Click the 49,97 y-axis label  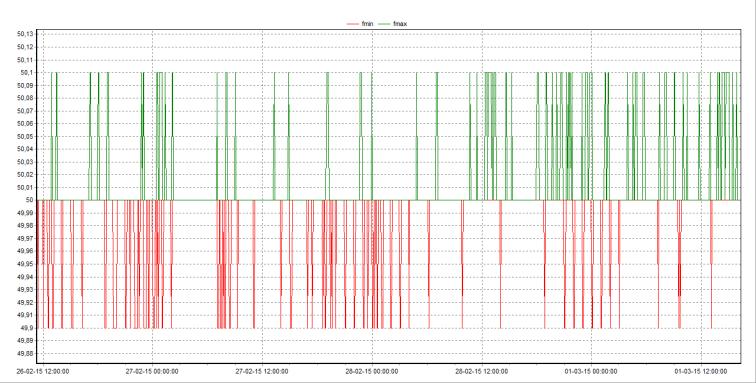click(25, 238)
